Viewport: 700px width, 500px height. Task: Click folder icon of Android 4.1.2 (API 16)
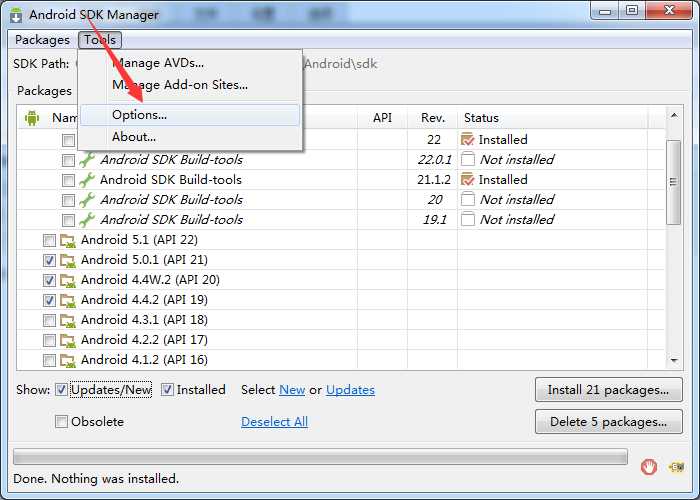coord(68,361)
